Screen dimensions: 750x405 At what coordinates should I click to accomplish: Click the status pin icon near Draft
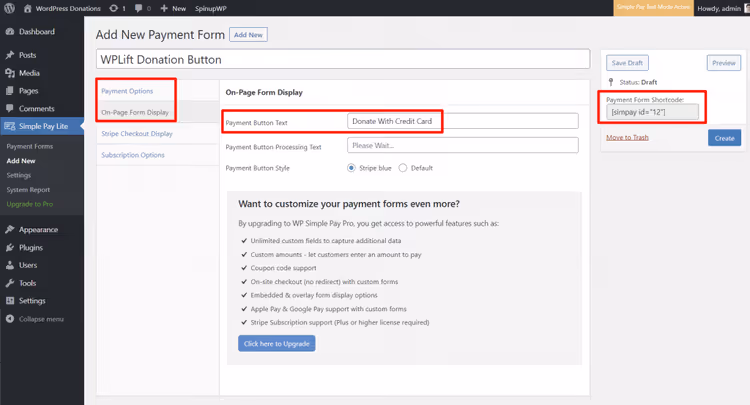tap(611, 82)
